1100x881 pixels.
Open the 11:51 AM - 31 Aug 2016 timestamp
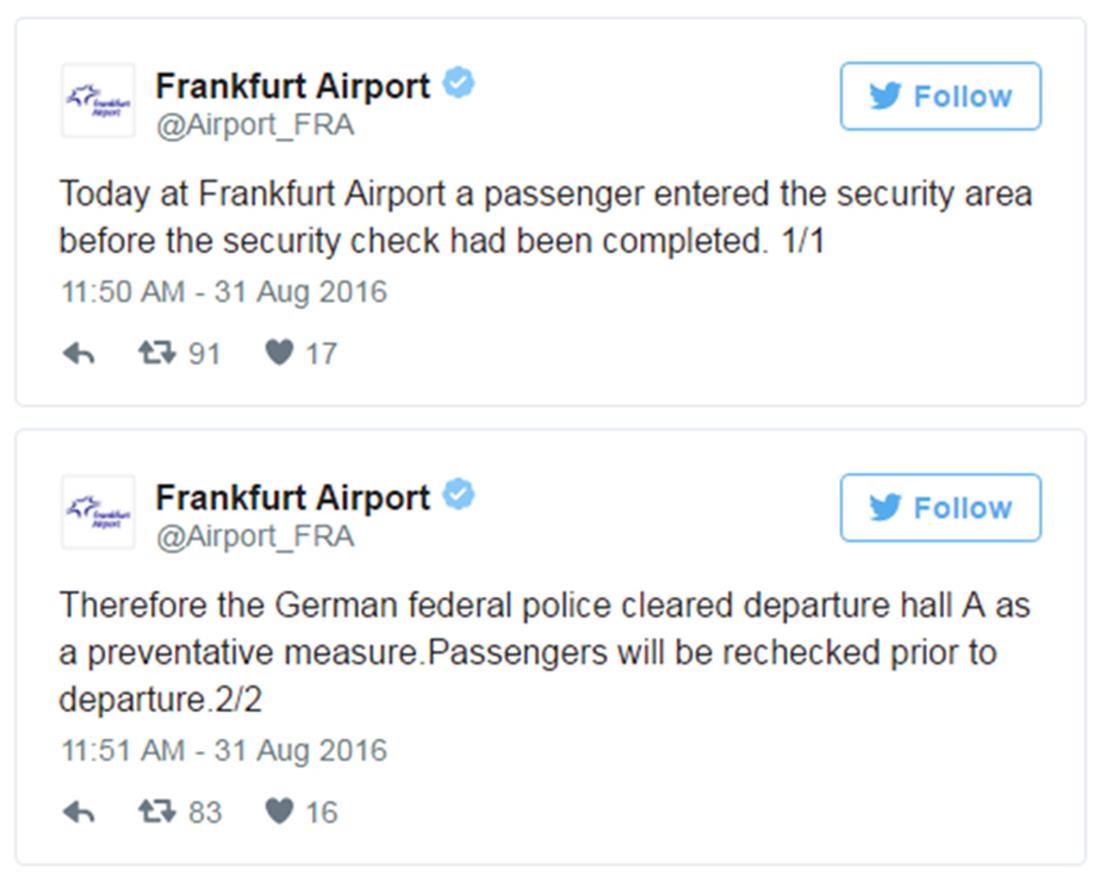(x=223, y=750)
